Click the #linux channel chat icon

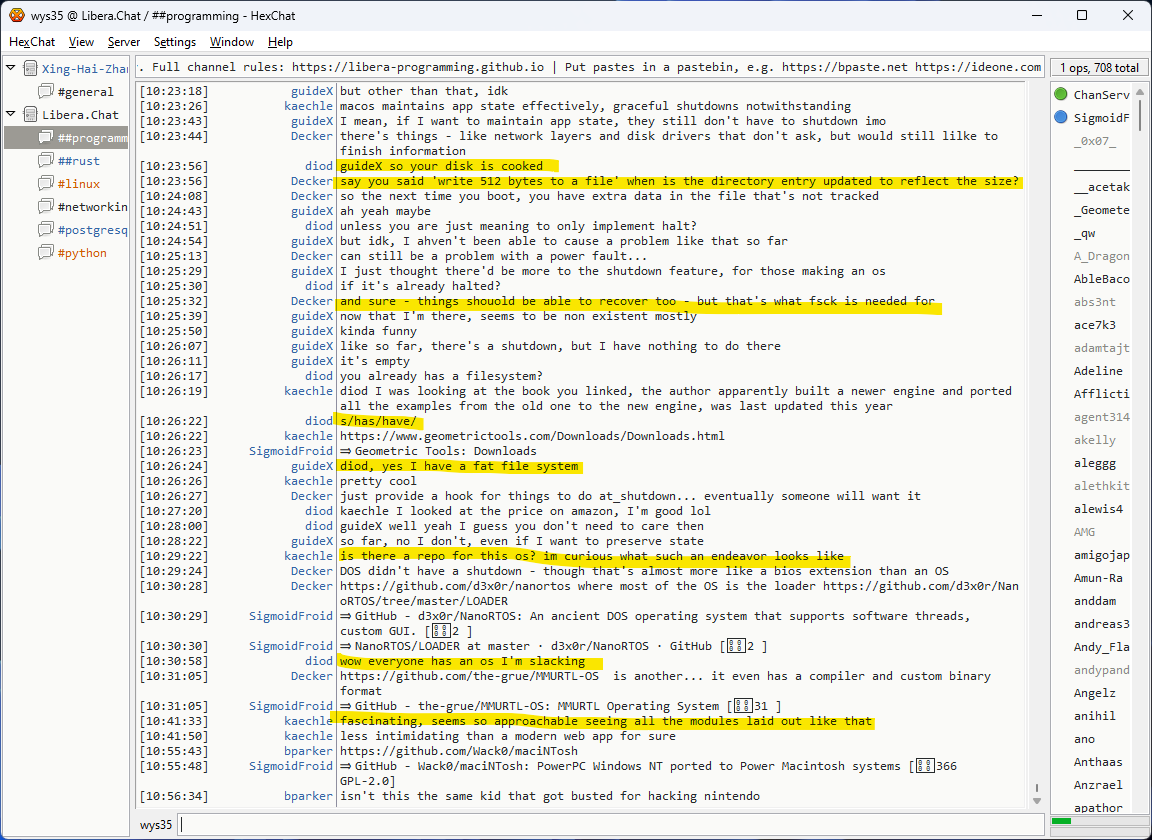pos(46,184)
